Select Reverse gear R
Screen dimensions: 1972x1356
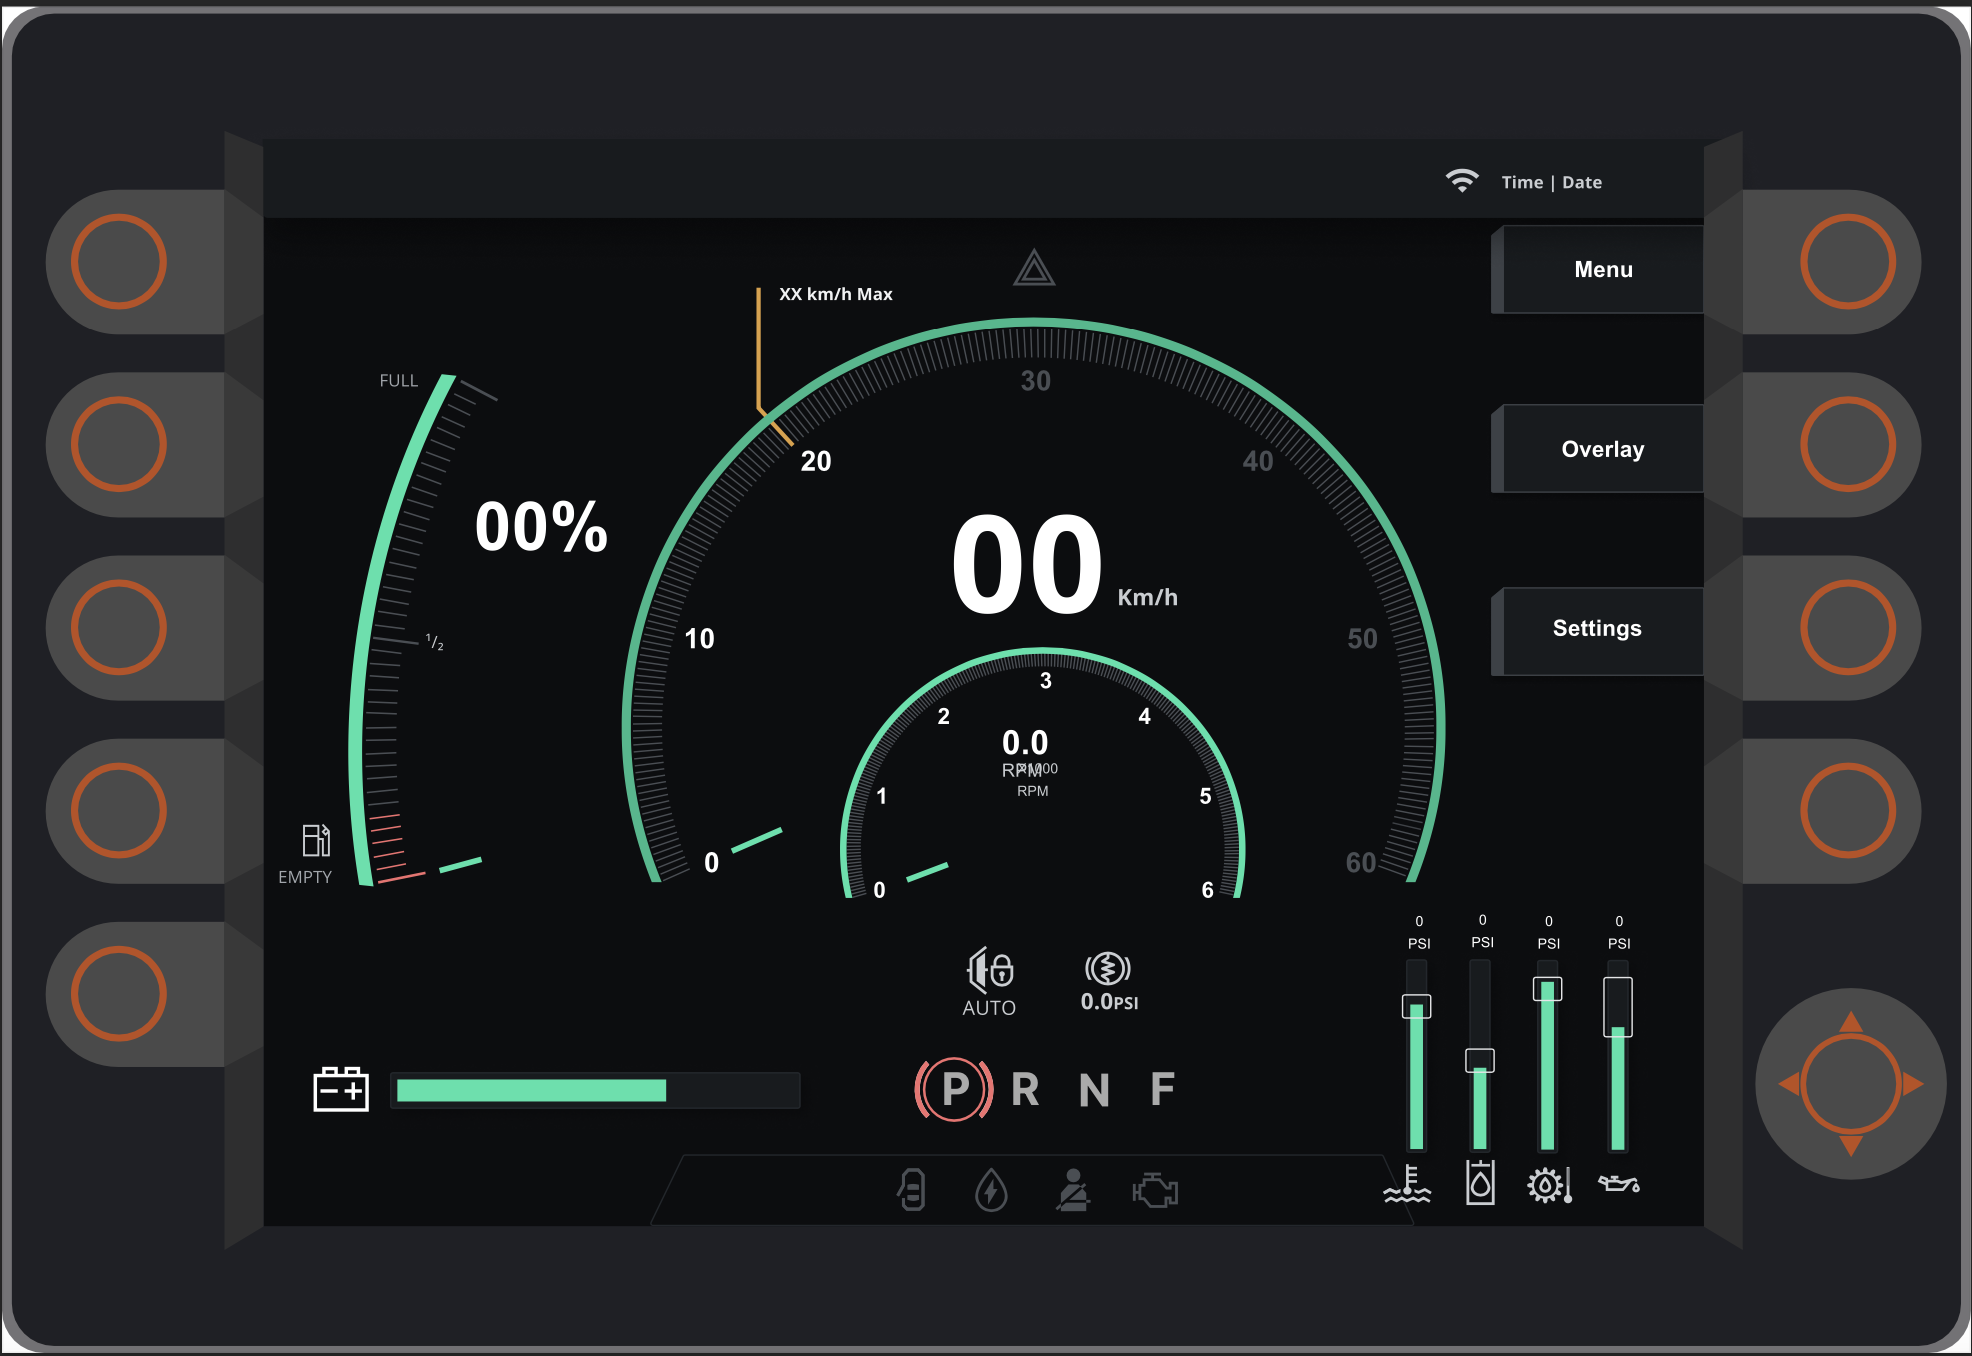click(1025, 1089)
